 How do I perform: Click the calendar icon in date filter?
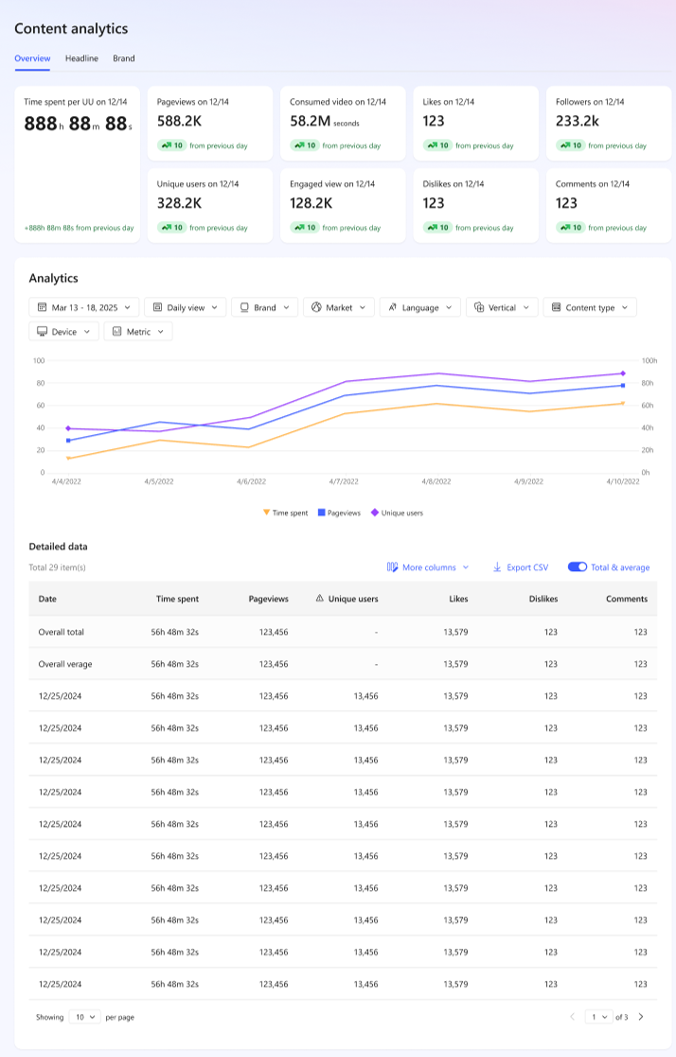(42, 308)
